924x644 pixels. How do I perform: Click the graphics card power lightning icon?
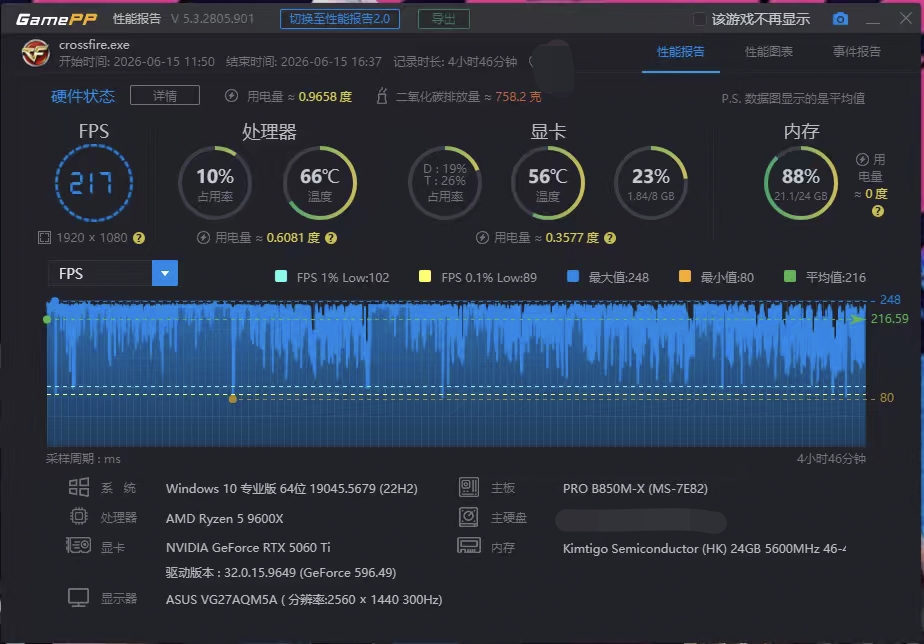click(x=482, y=237)
